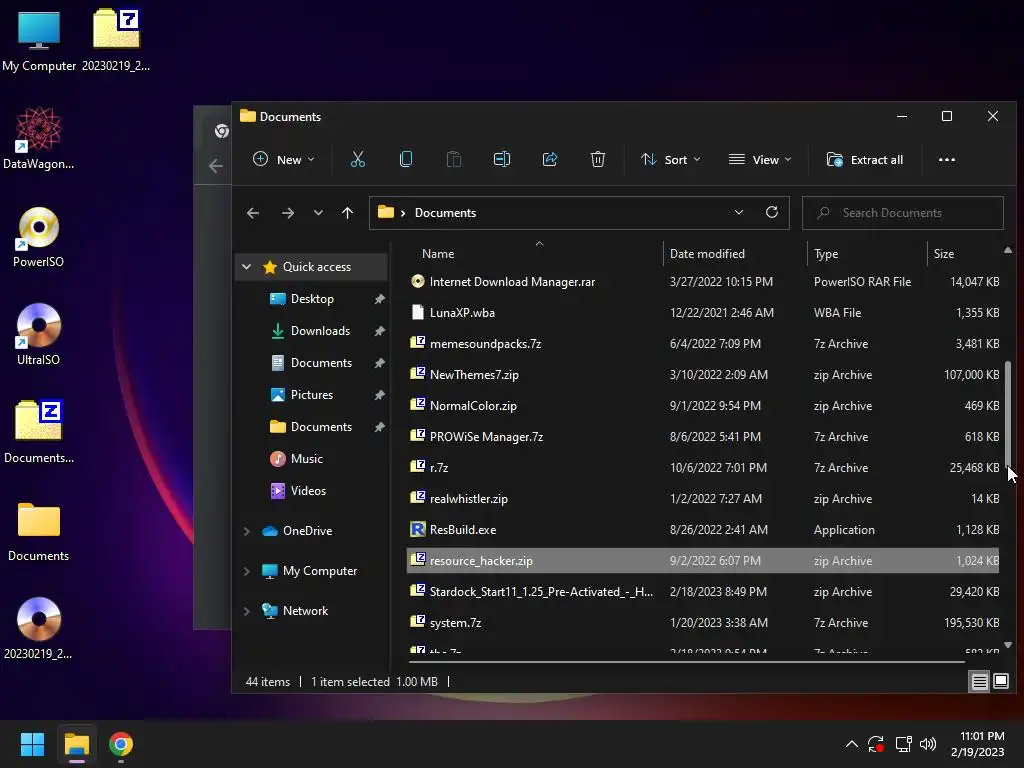Open Music in navigation pane

point(306,458)
